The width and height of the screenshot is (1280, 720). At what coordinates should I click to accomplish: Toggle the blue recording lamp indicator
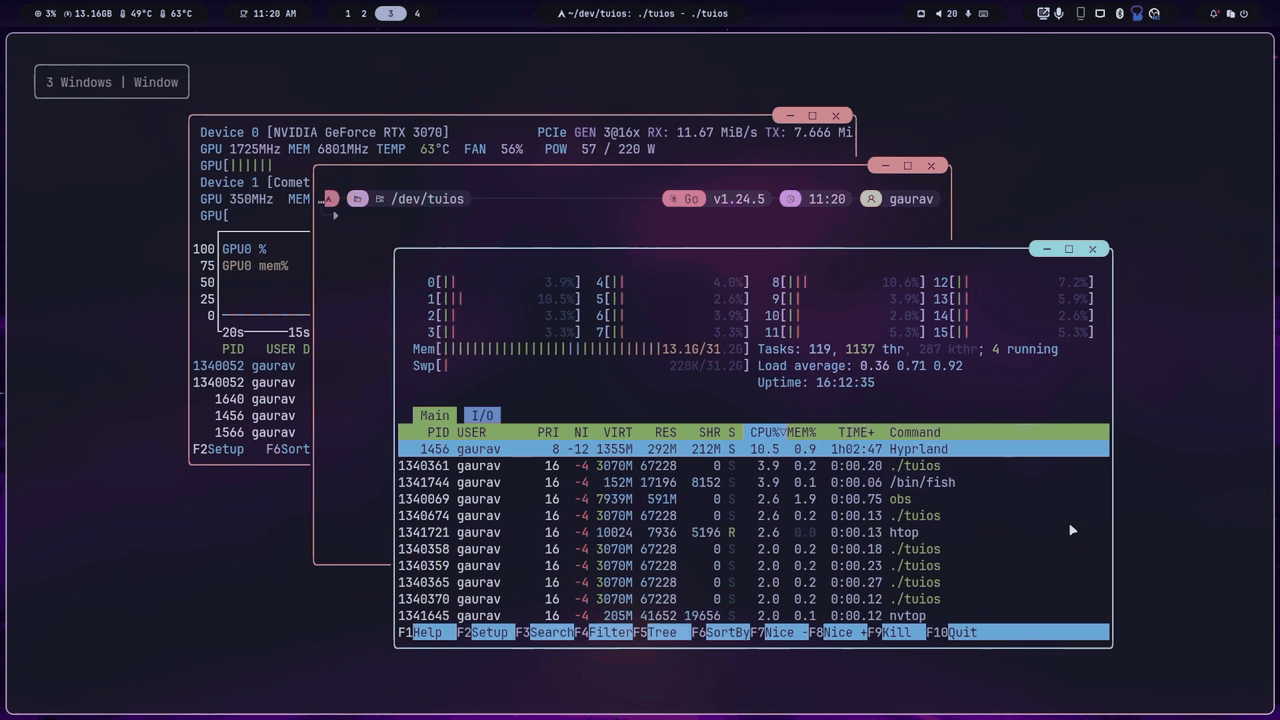coord(1136,14)
